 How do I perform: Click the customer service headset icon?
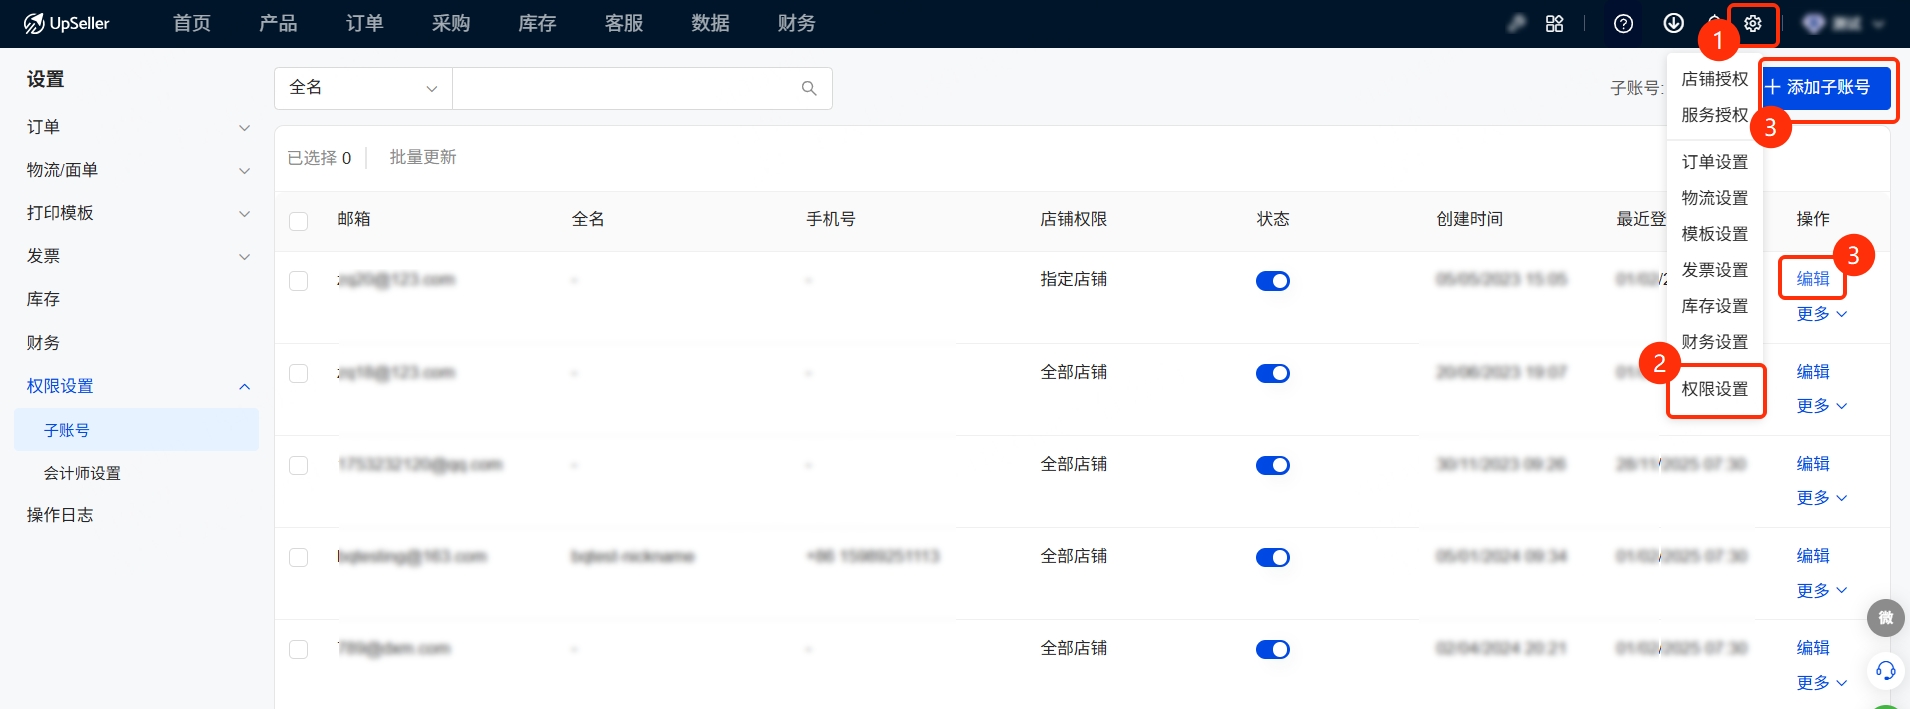1885,670
